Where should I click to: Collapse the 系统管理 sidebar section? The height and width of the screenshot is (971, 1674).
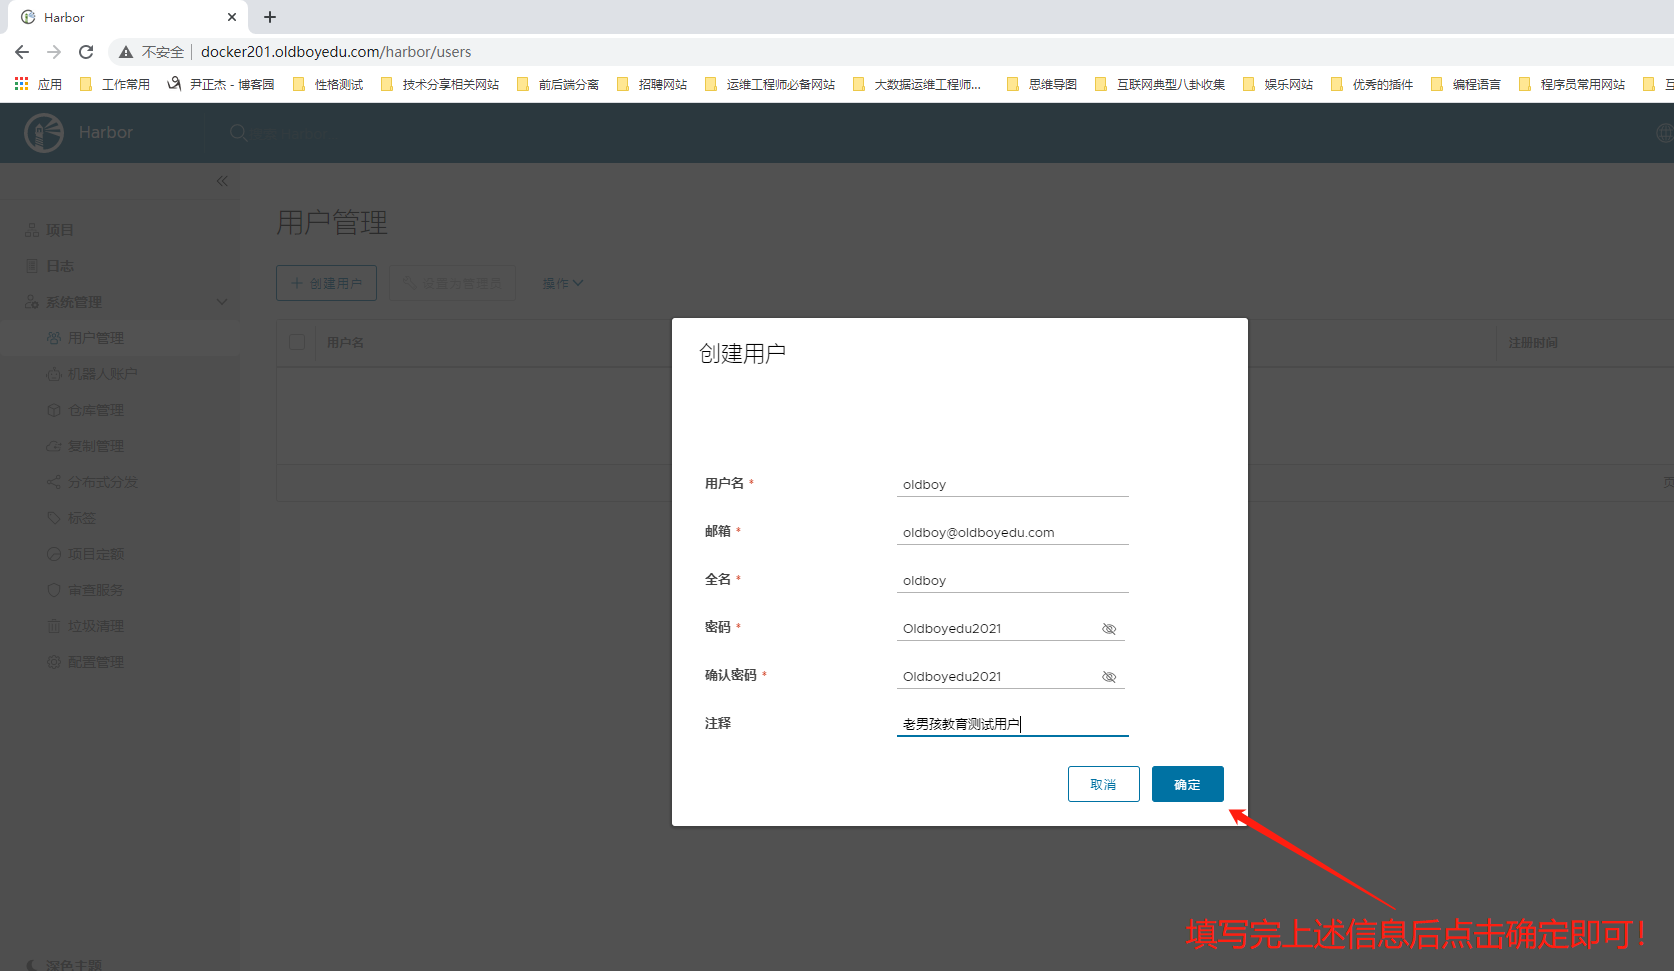pyautogui.click(x=222, y=302)
